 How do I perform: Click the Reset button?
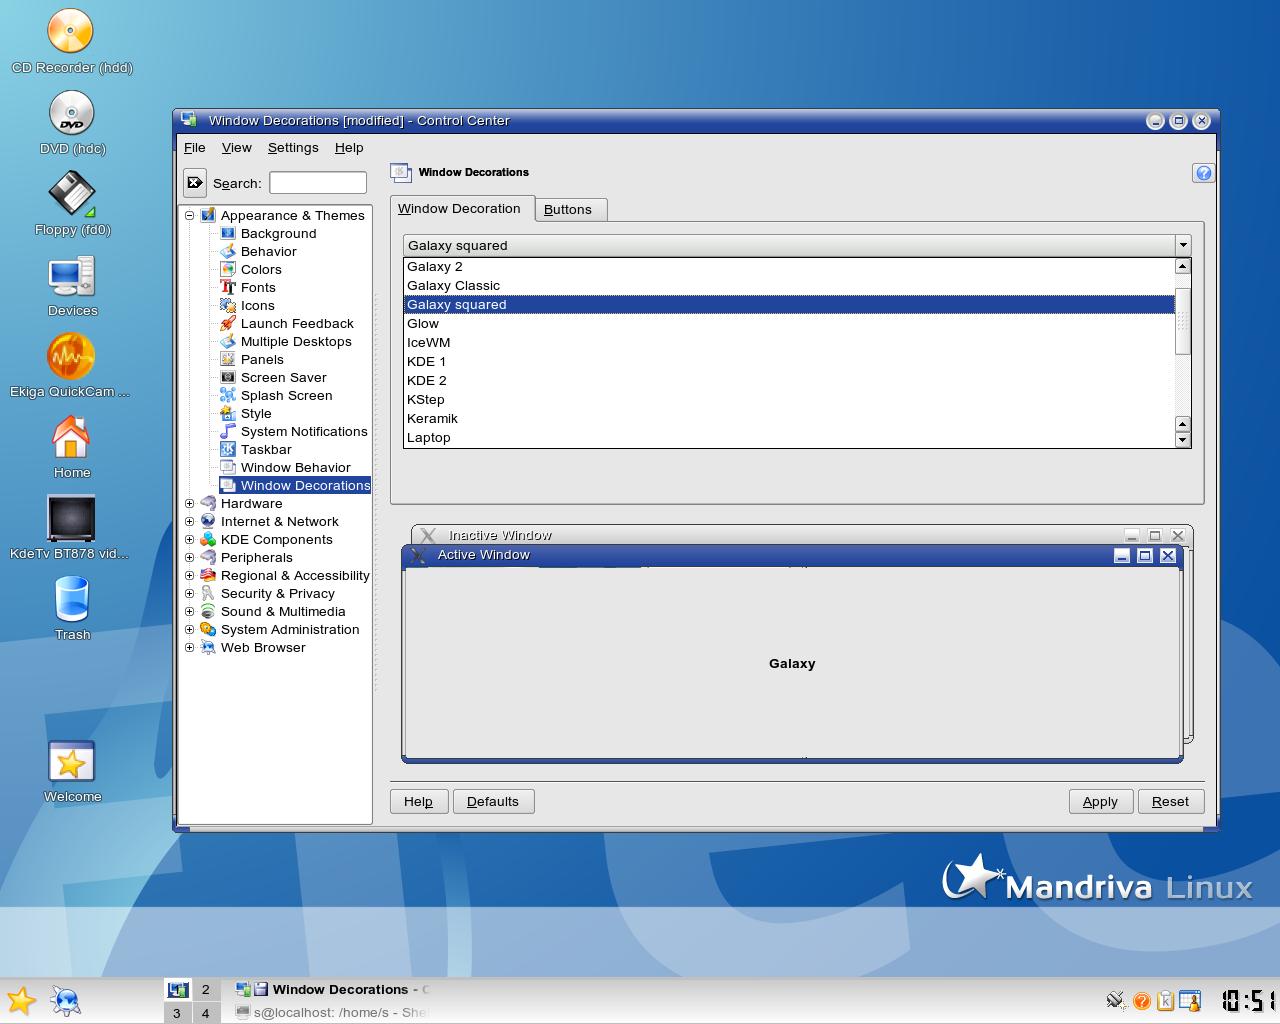1170,801
